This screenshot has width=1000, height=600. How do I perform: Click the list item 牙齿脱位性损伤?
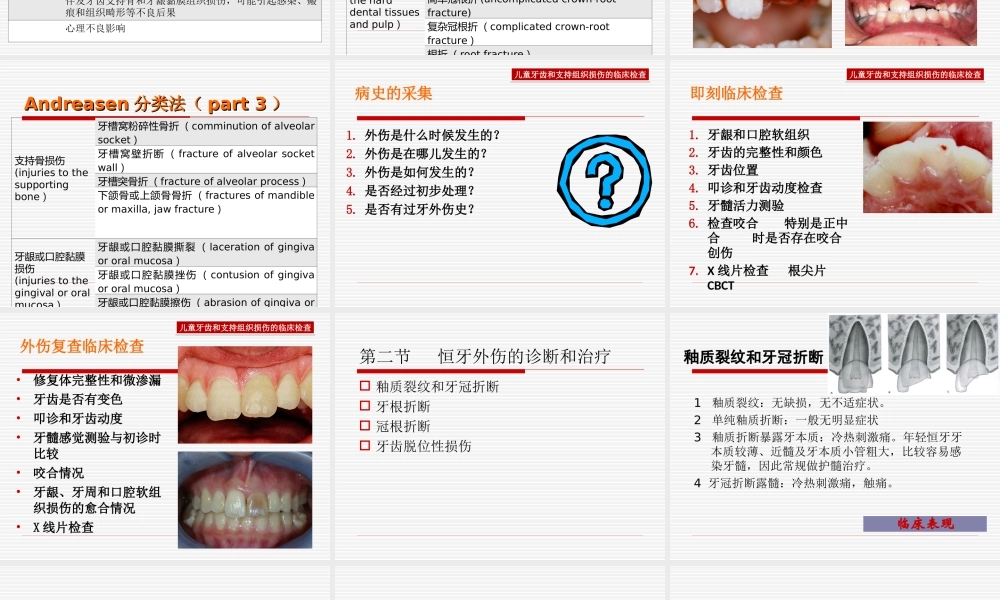(423, 446)
